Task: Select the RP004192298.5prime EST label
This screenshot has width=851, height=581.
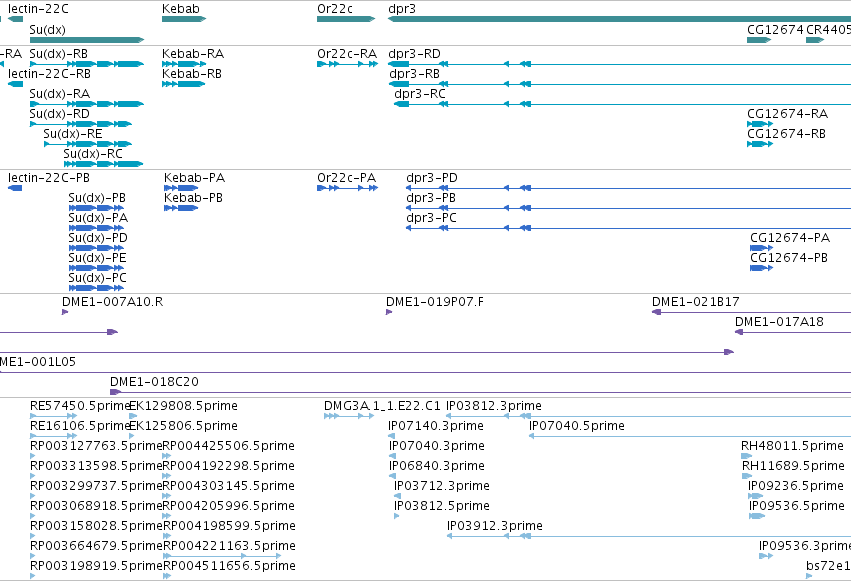Action: click(229, 467)
